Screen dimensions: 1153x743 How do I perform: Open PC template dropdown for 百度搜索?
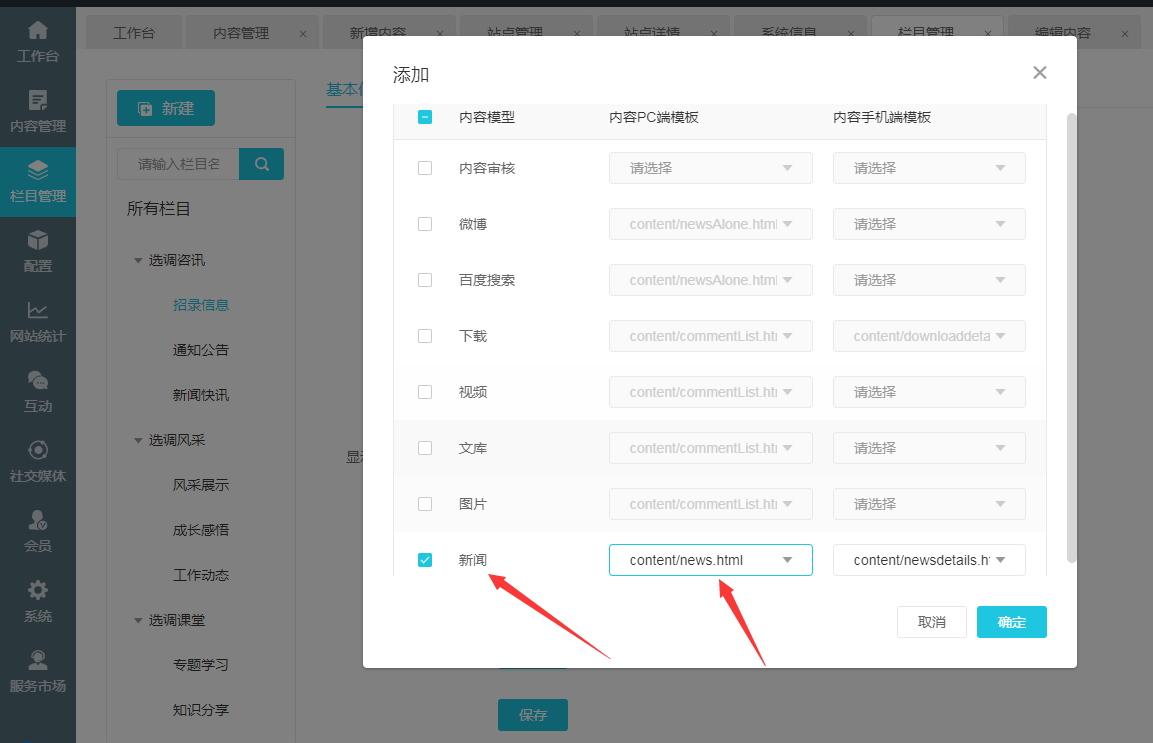coord(710,280)
